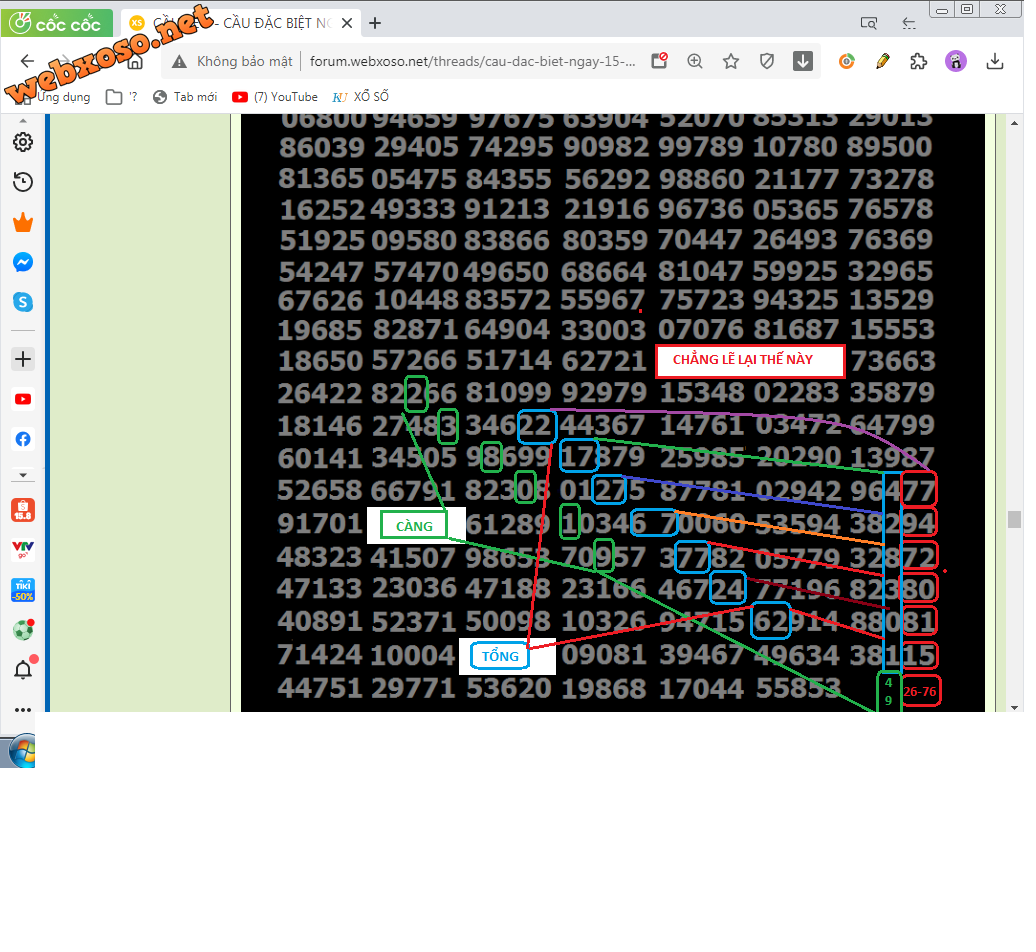Image resolution: width=1036 pixels, height=952 pixels.
Task: Open the Facebook sidebar shortcut
Action: click(x=23, y=439)
